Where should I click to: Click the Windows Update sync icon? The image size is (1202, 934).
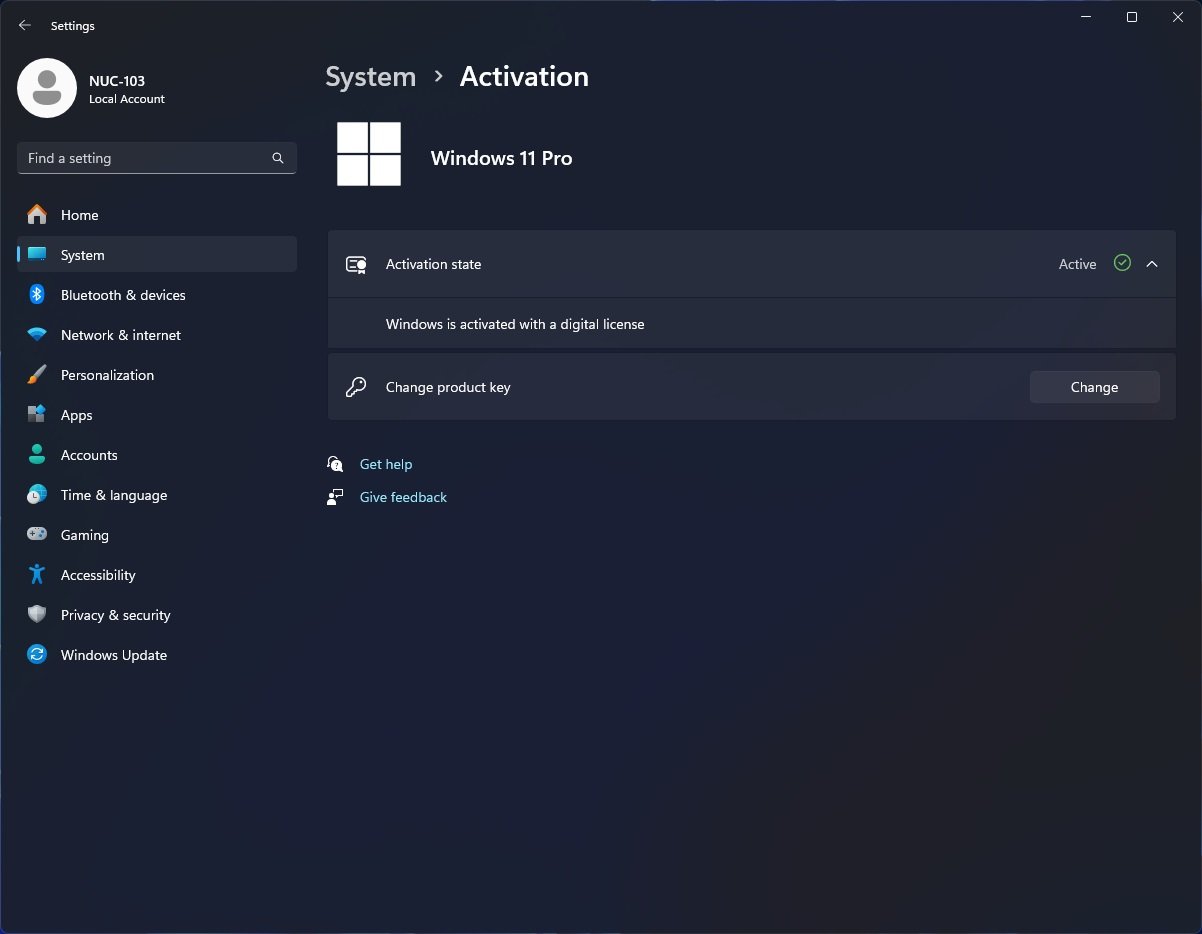click(37, 655)
